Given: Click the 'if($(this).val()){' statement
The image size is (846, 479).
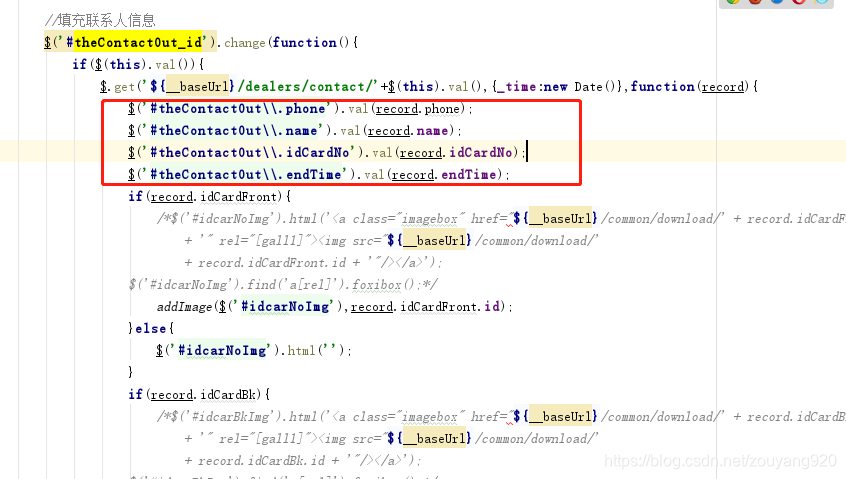Looking at the screenshot, I should (x=138, y=65).
